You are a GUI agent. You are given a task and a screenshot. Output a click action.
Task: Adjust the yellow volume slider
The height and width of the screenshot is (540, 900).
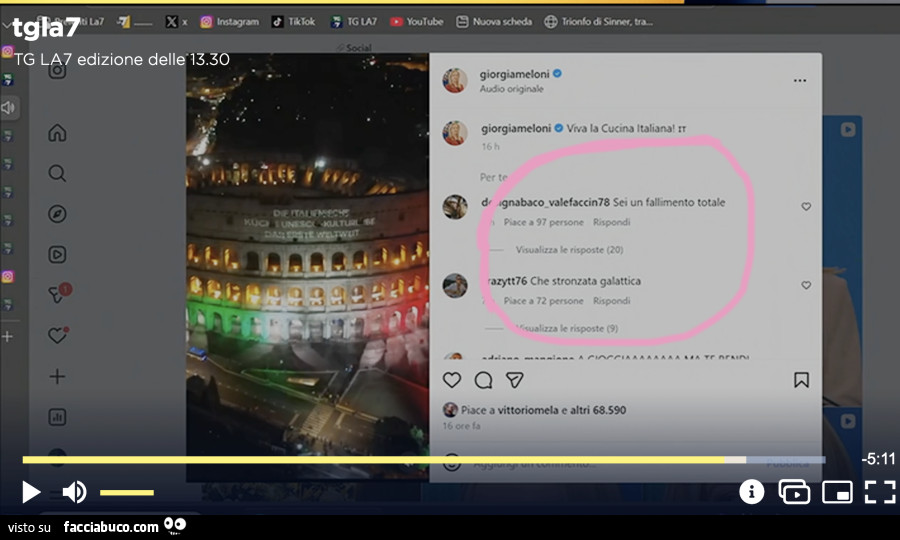[127, 492]
